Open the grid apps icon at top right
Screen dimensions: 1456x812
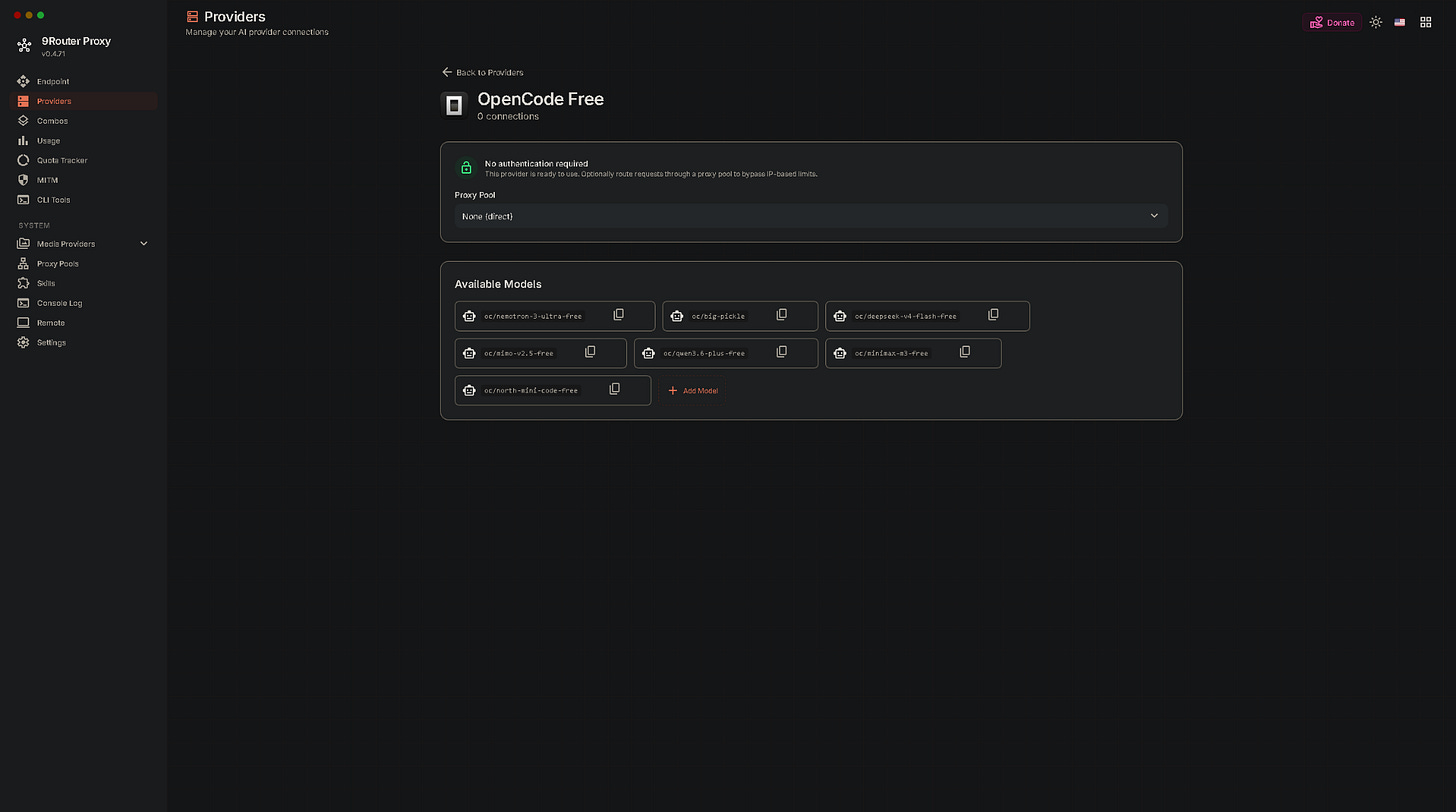1426,22
